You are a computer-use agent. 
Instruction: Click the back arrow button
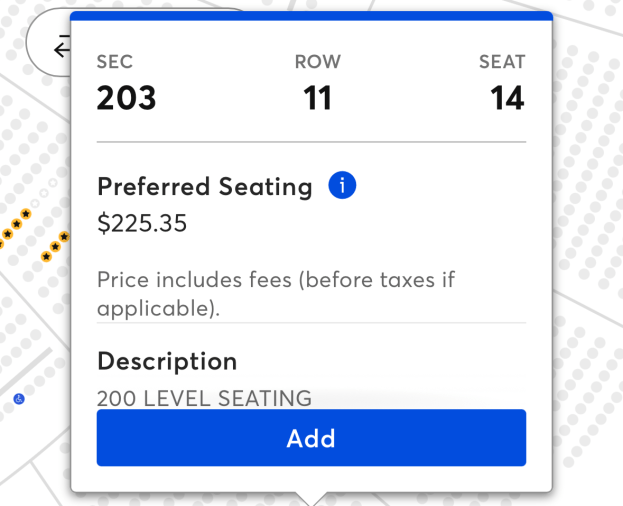coord(58,47)
